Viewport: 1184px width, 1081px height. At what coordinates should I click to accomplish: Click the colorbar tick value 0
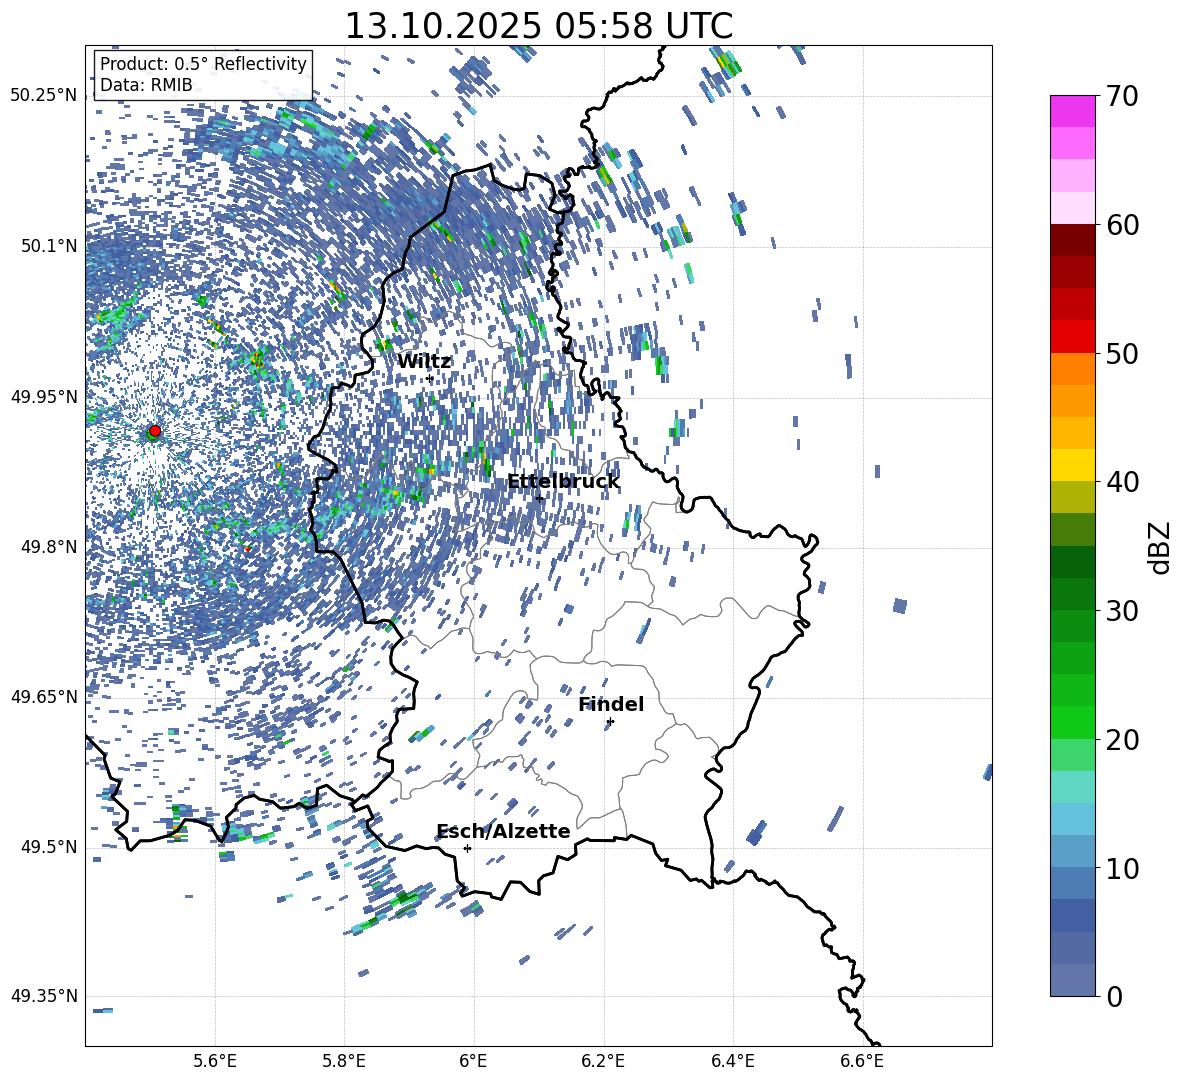click(1115, 996)
